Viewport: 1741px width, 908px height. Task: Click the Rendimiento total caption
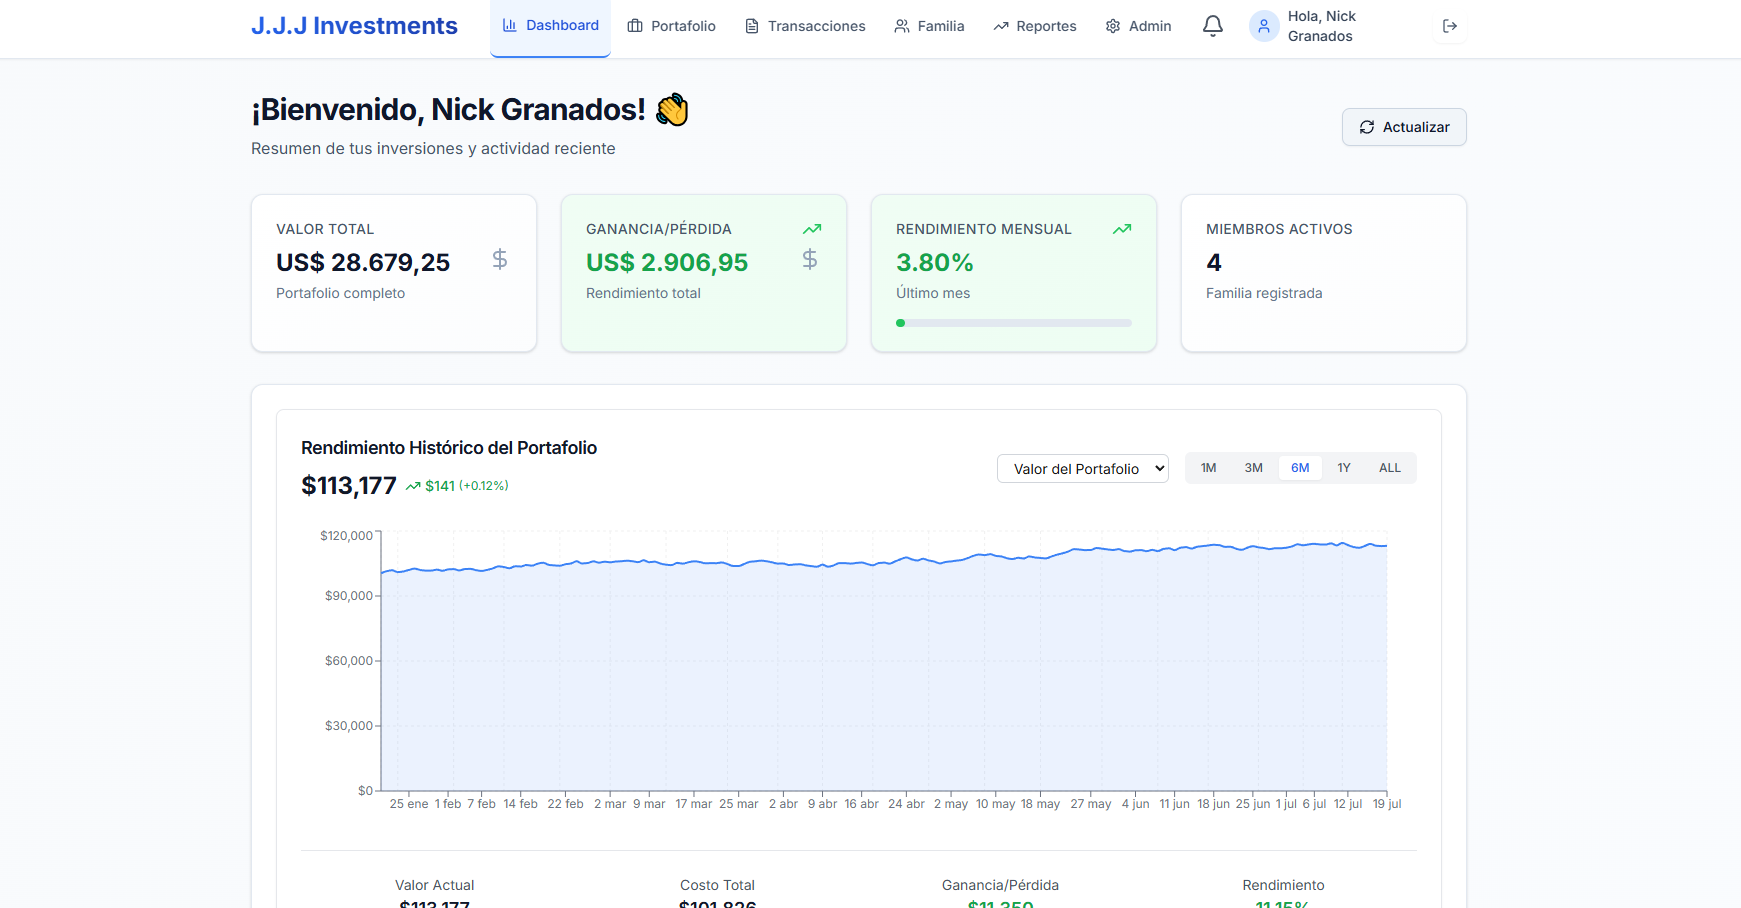[x=643, y=293]
